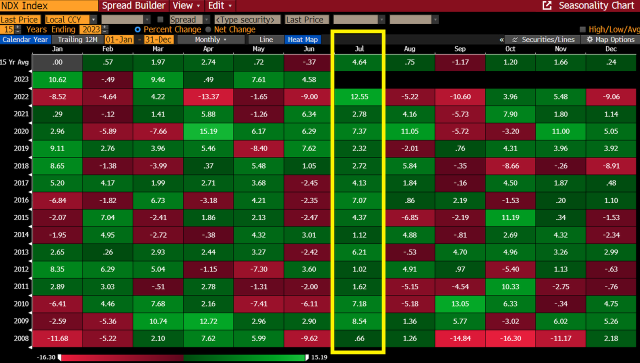This screenshot has width=640, height=363.
Task: Open the Edit menu
Action: [x=220, y=6]
